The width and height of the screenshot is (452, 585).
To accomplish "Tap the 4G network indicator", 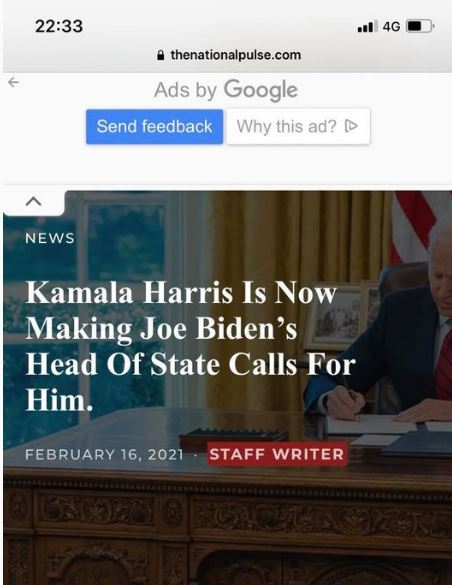I will tap(391, 26).
